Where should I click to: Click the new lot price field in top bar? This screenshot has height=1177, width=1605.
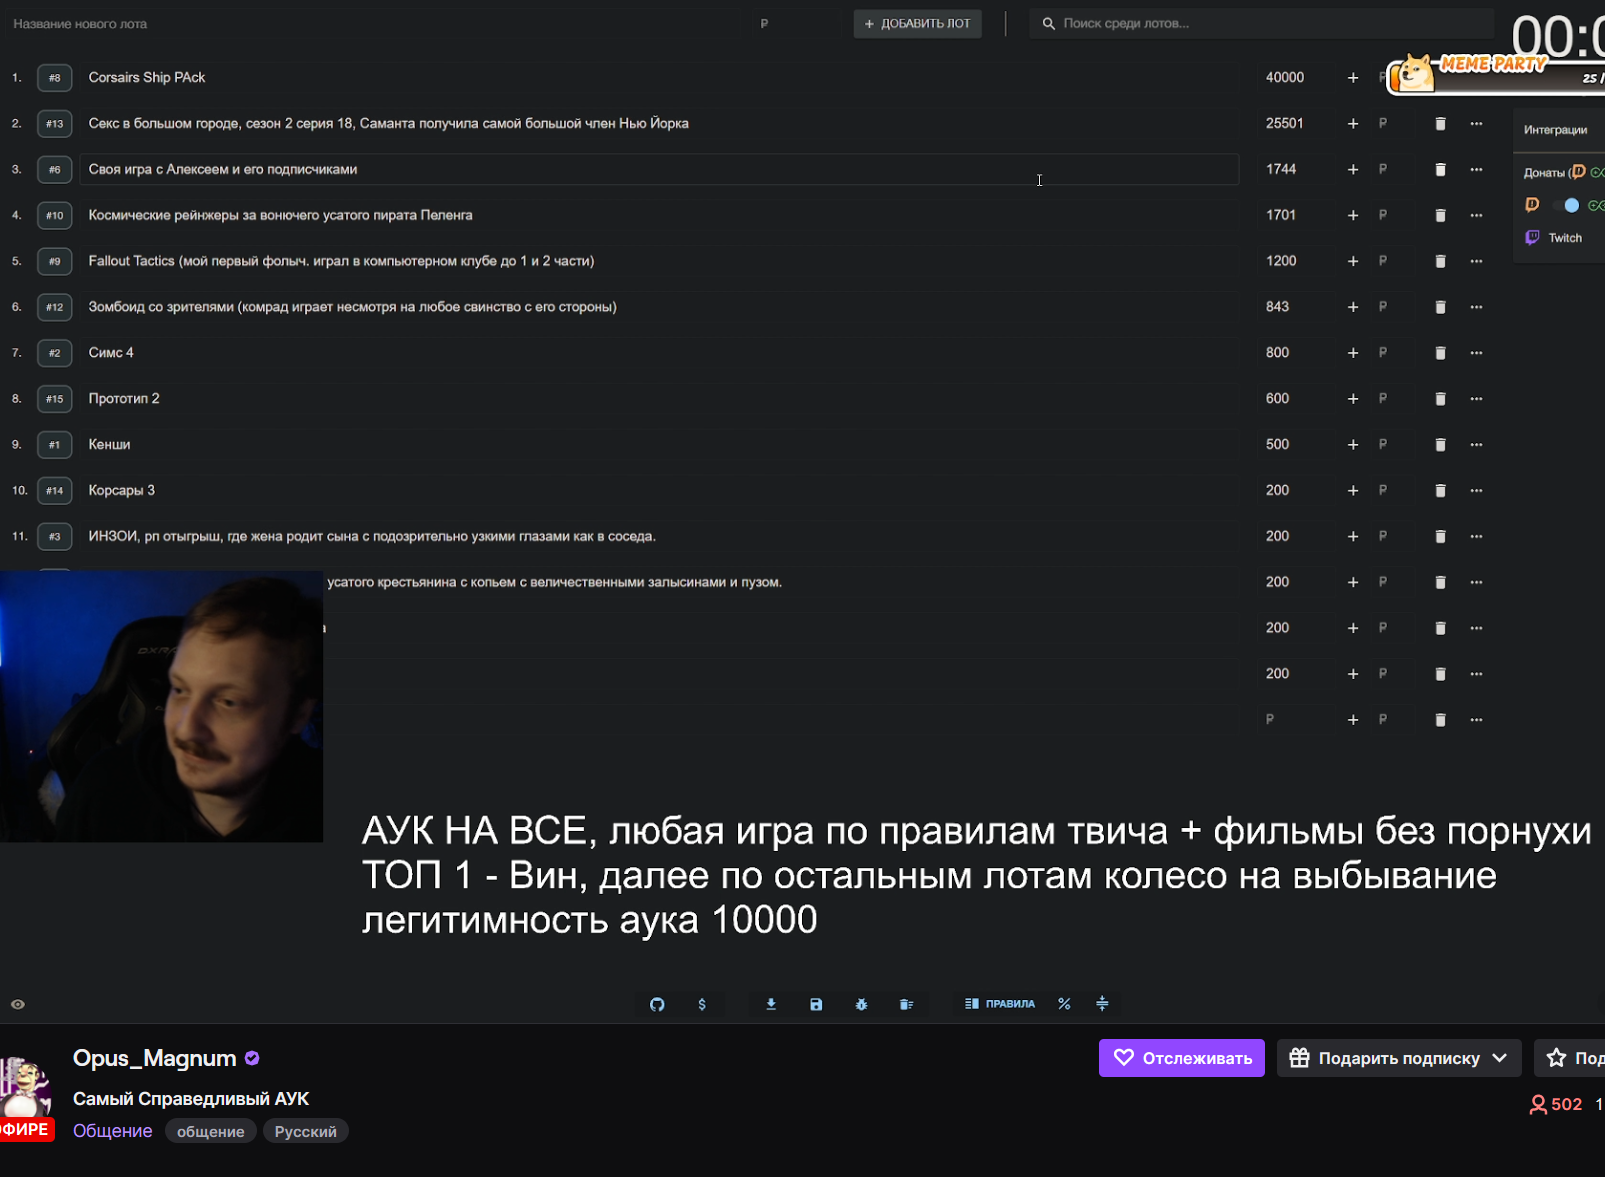(x=798, y=24)
